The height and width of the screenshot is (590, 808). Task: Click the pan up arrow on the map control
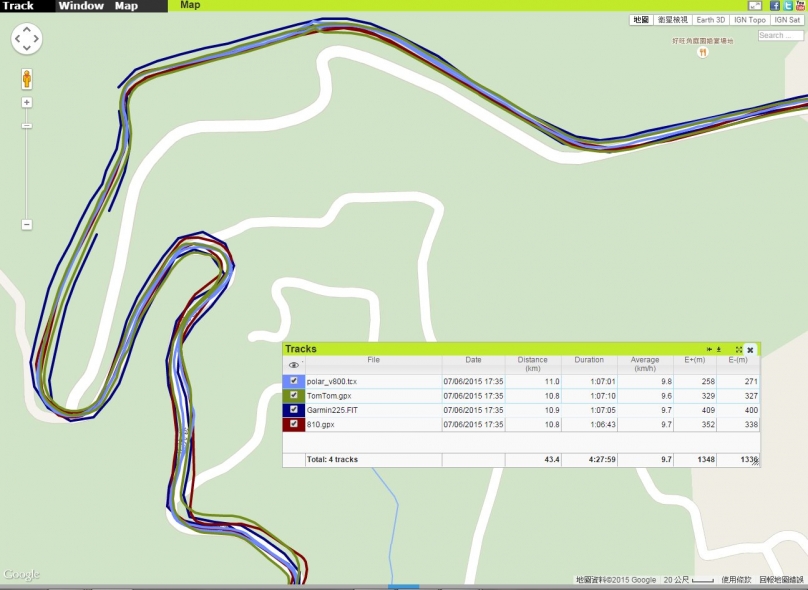click(x=27, y=29)
